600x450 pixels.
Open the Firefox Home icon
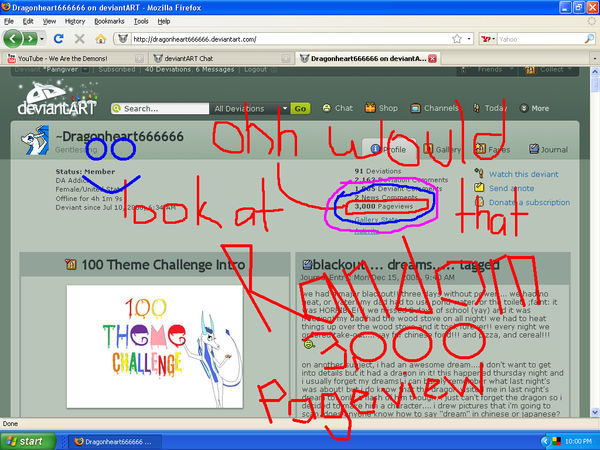pos(101,39)
